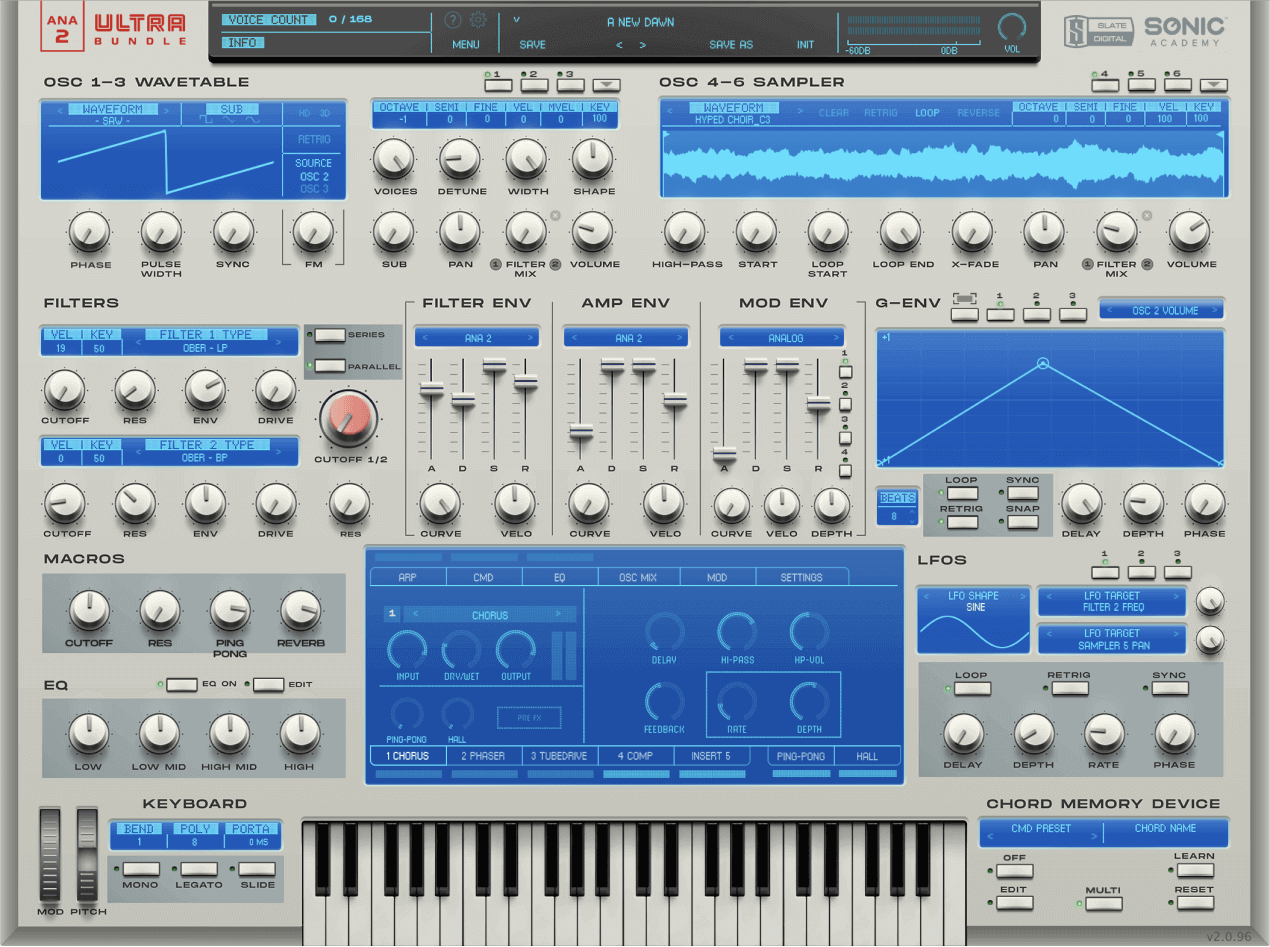Select next chorus effect with right arrow
The height and width of the screenshot is (947, 1270).
tap(558, 615)
